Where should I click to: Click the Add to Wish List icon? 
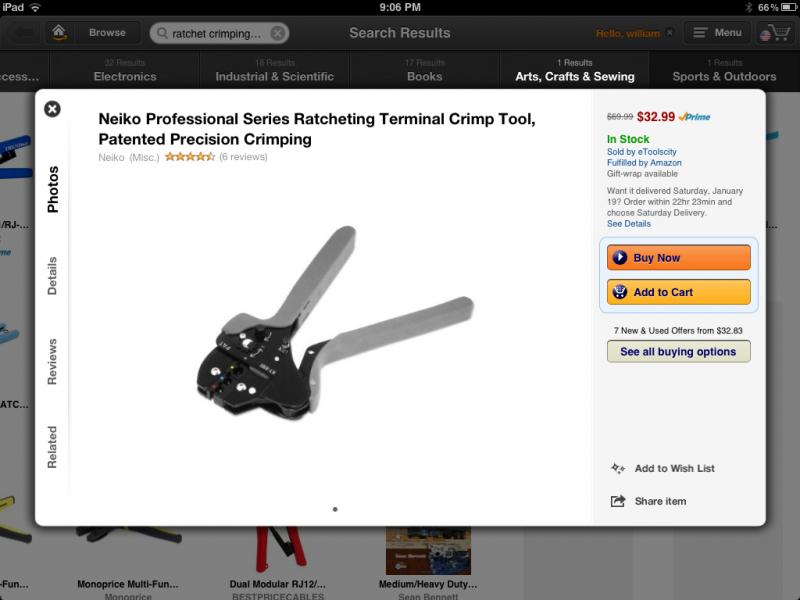pos(618,468)
